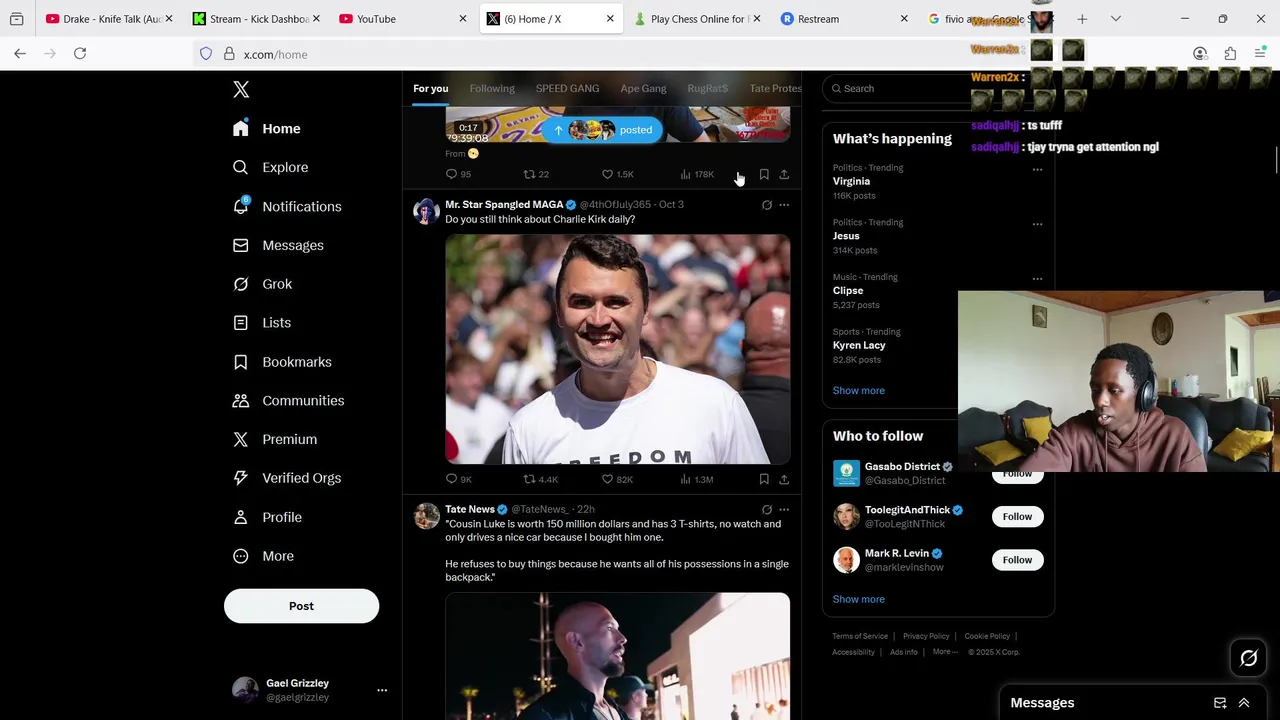The height and width of the screenshot is (720, 1280).
Task: Reply to Mr. Star Spangled MAGA post
Action: pyautogui.click(x=452, y=480)
